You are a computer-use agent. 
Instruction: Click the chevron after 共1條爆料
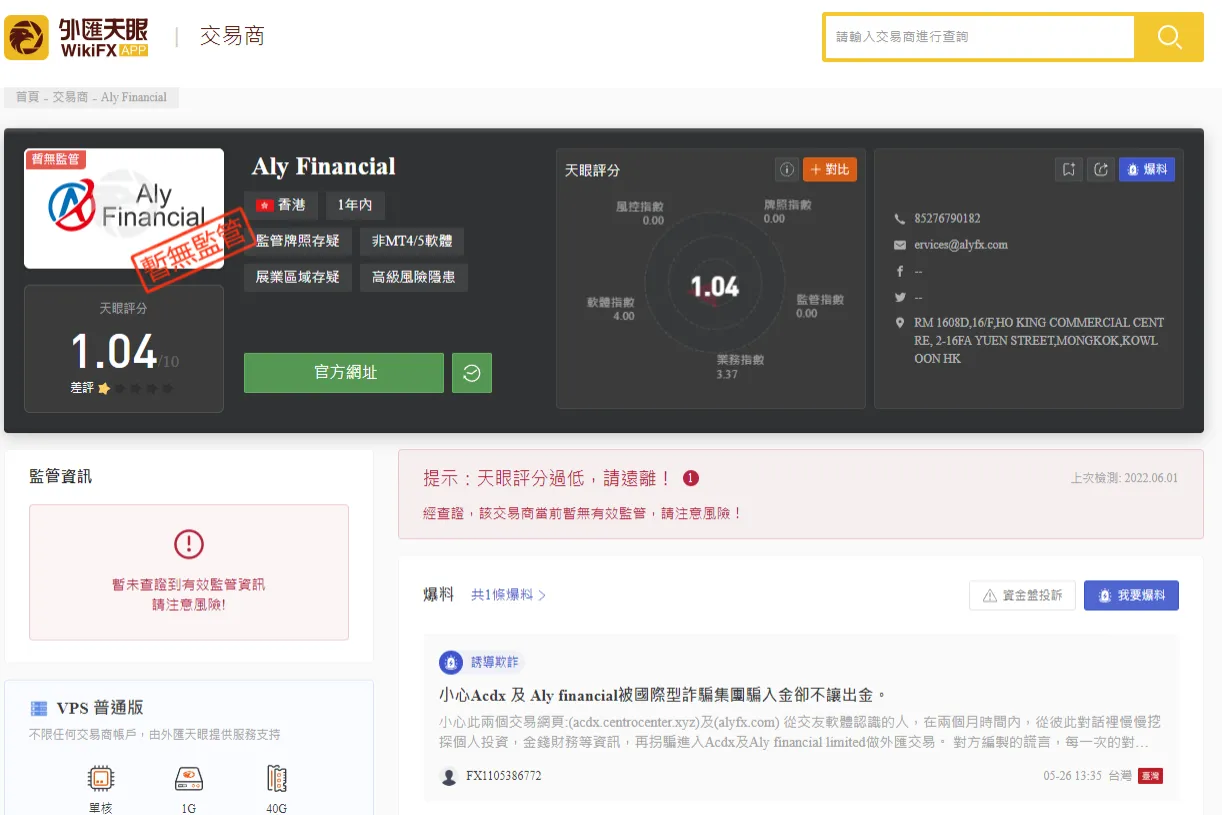coord(542,595)
